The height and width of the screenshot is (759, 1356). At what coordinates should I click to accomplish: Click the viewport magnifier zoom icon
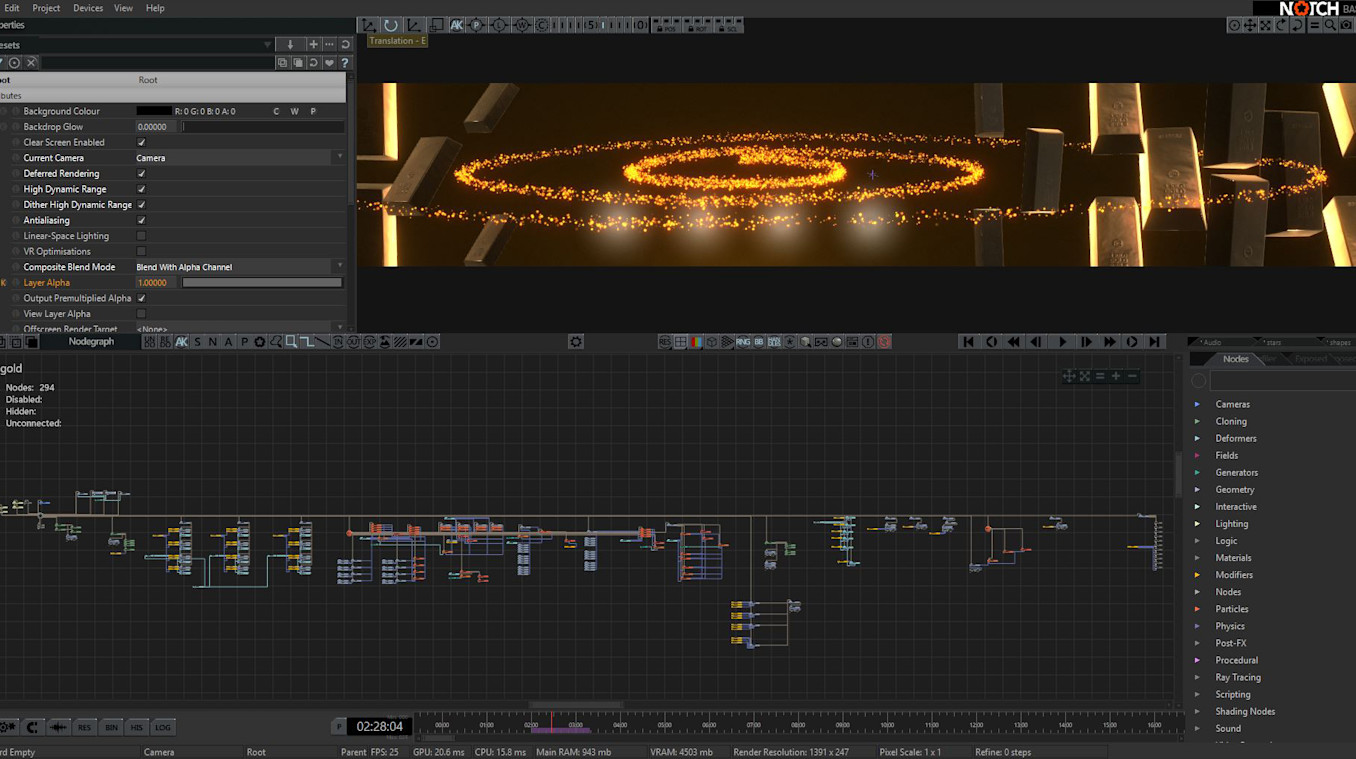pyautogui.click(x=1330, y=25)
